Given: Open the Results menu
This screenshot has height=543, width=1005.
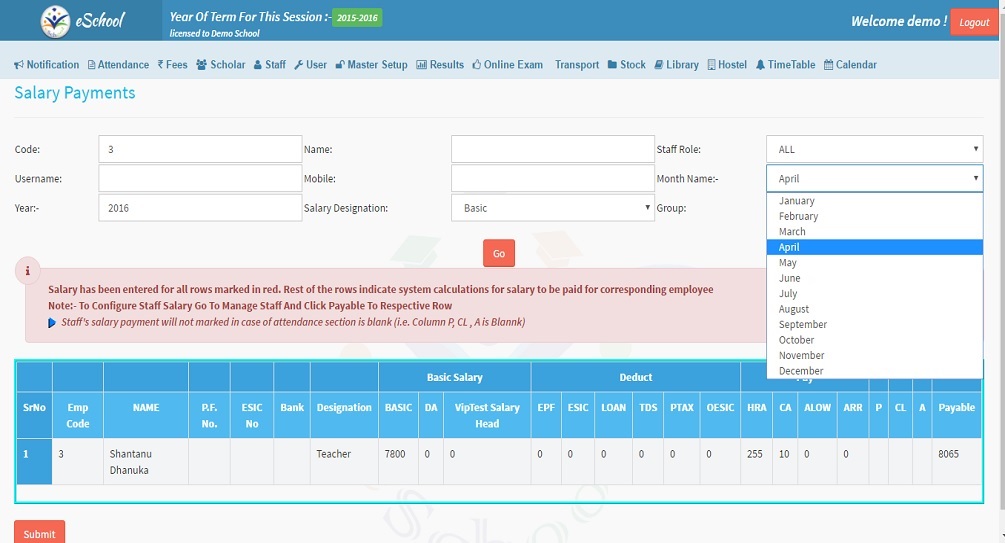Looking at the screenshot, I should point(440,65).
